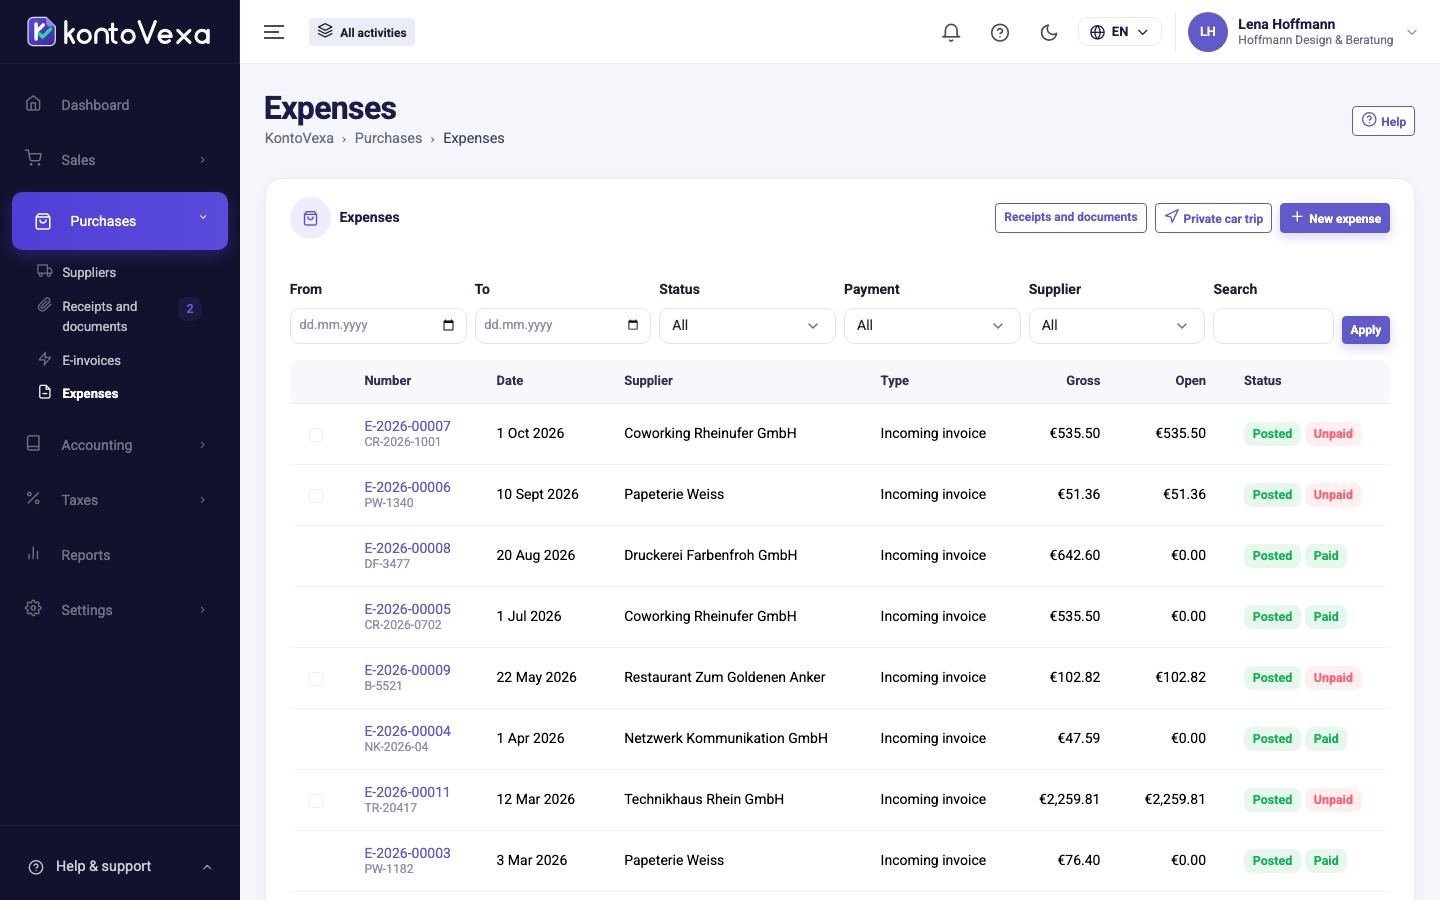Select checkbox for expense E-2026-00009
The width and height of the screenshot is (1440, 900).
[x=316, y=679]
